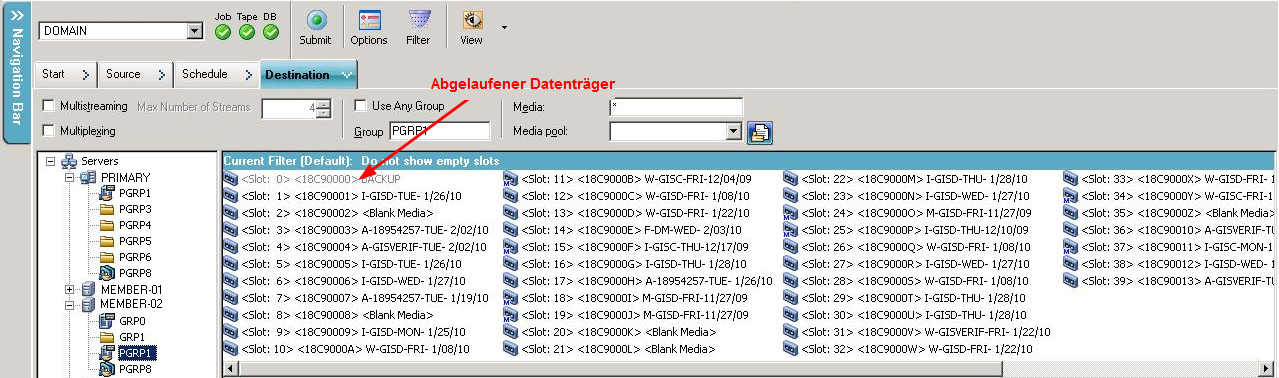The image size is (1279, 378).
Task: Open the Destination tab
Action: tap(309, 74)
